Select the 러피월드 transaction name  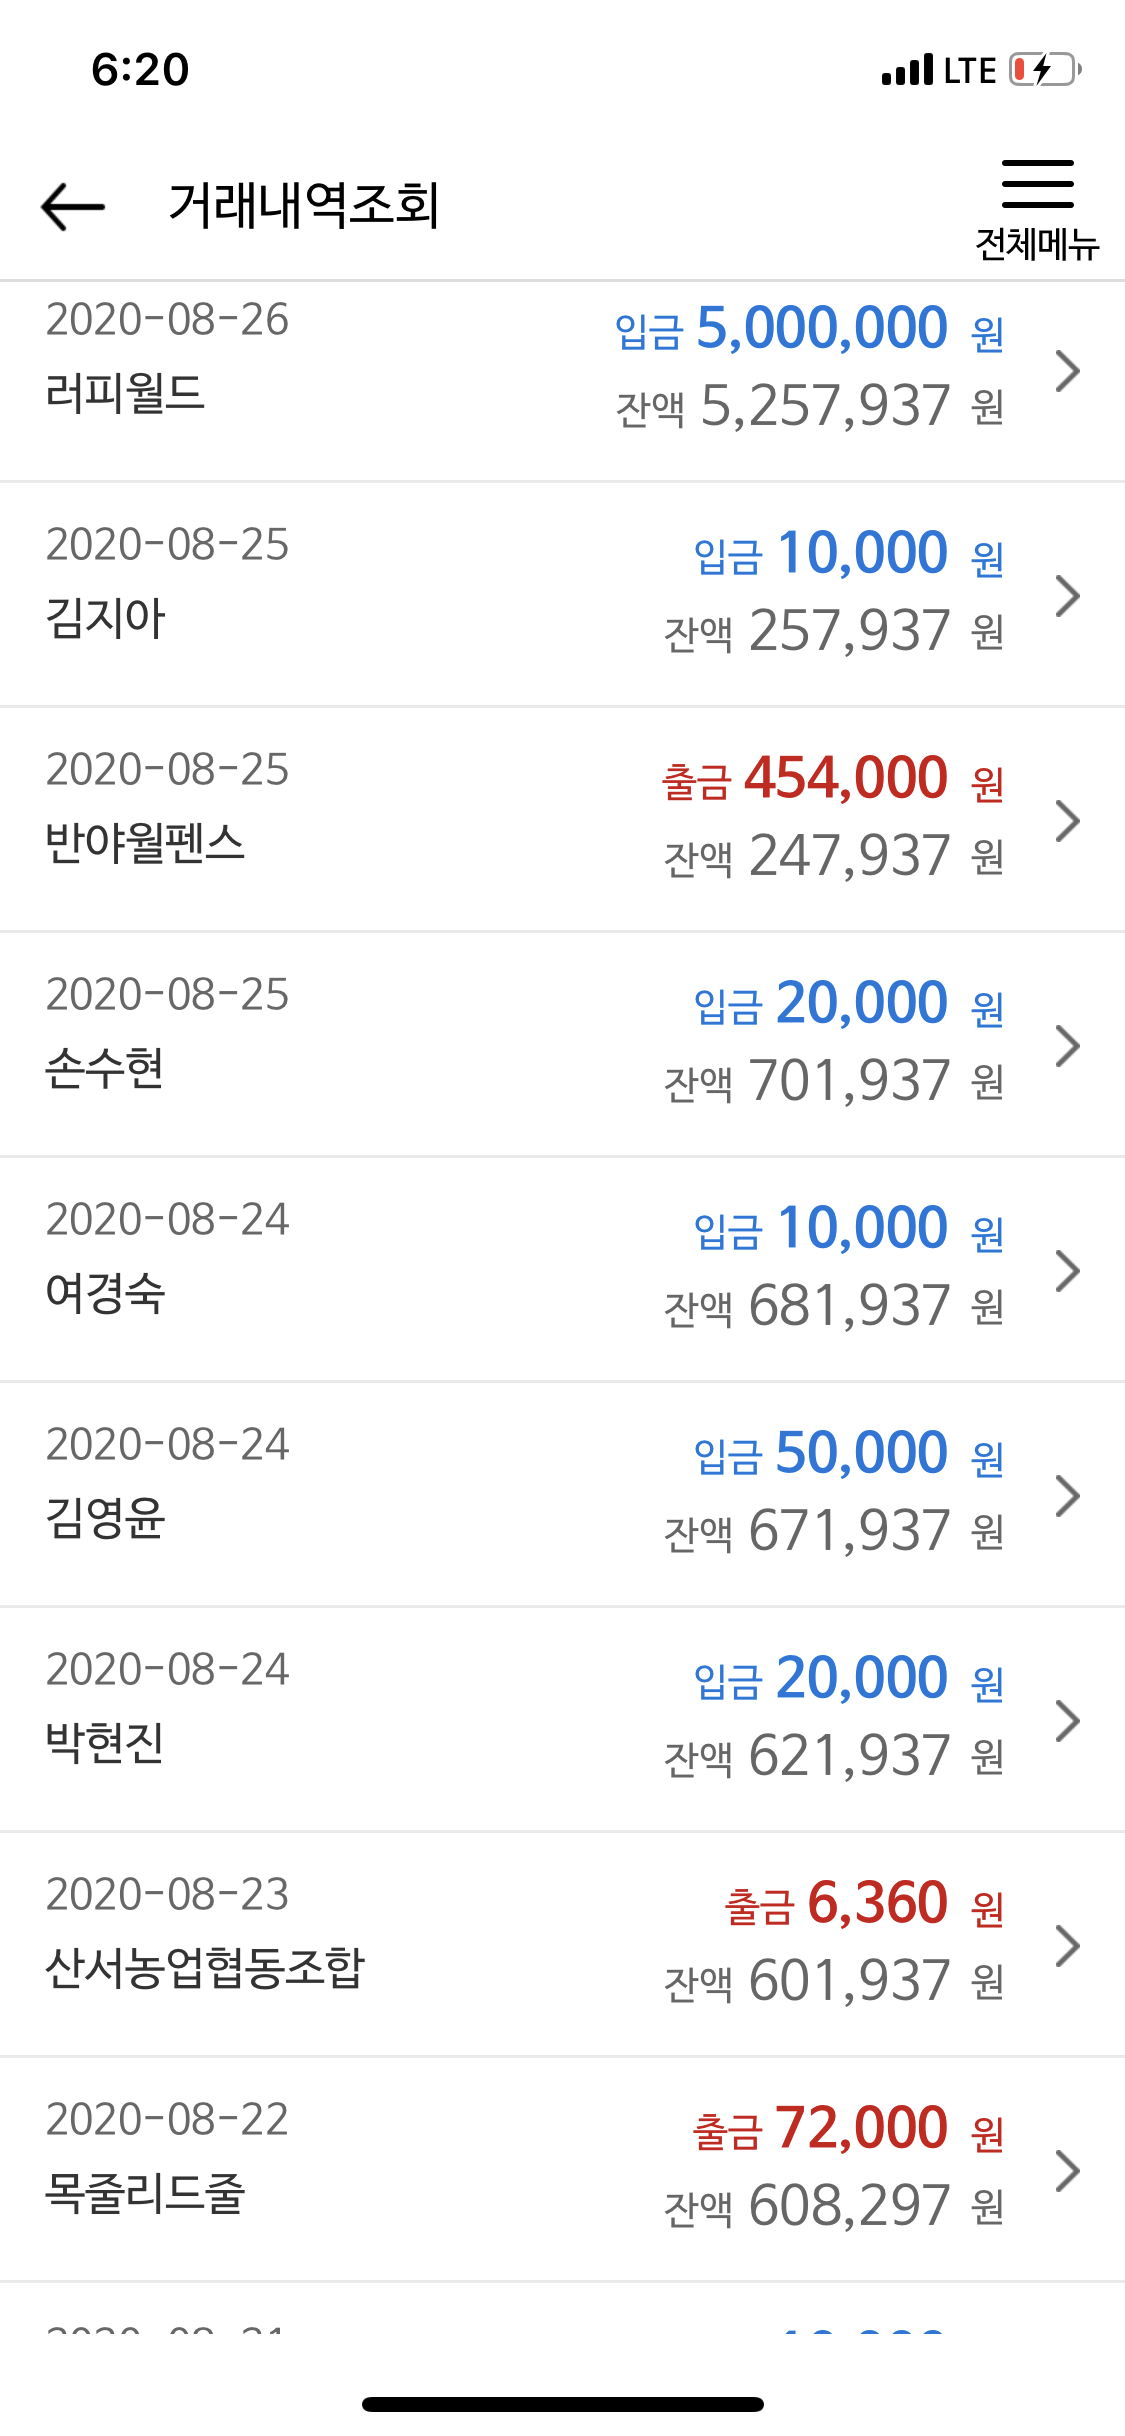(x=125, y=393)
